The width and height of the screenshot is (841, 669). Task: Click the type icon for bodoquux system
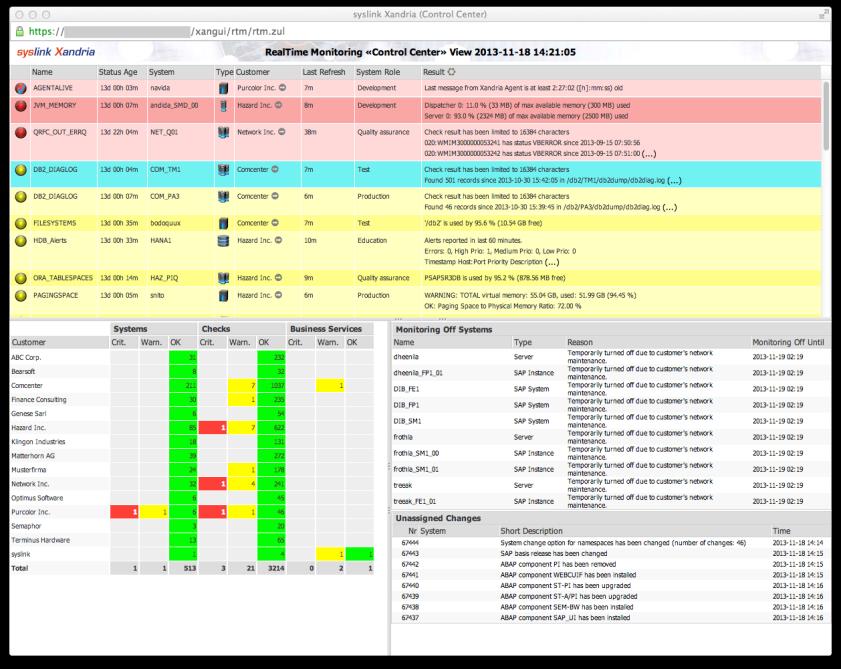(x=224, y=223)
